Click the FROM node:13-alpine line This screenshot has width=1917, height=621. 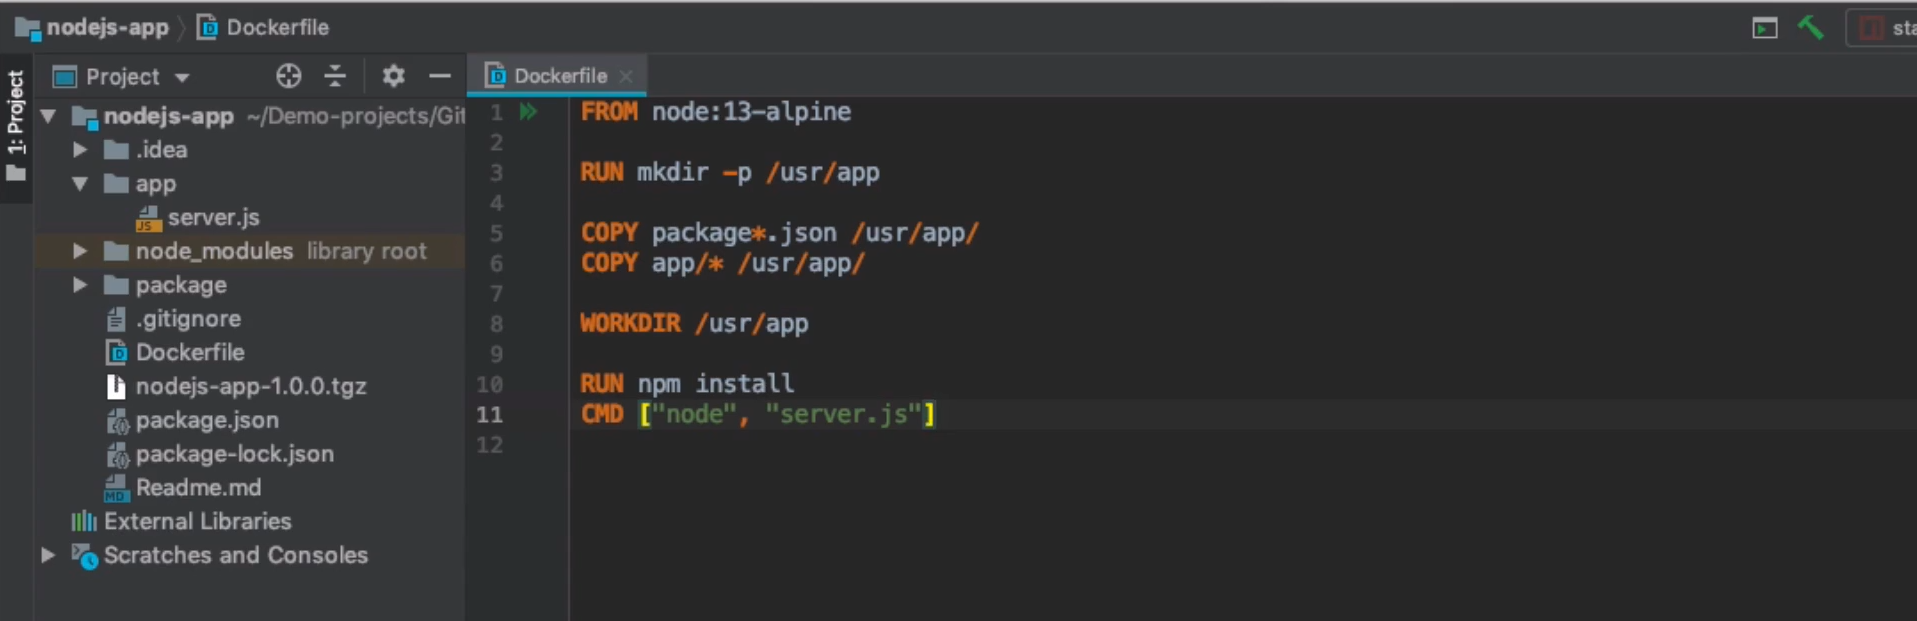point(716,112)
